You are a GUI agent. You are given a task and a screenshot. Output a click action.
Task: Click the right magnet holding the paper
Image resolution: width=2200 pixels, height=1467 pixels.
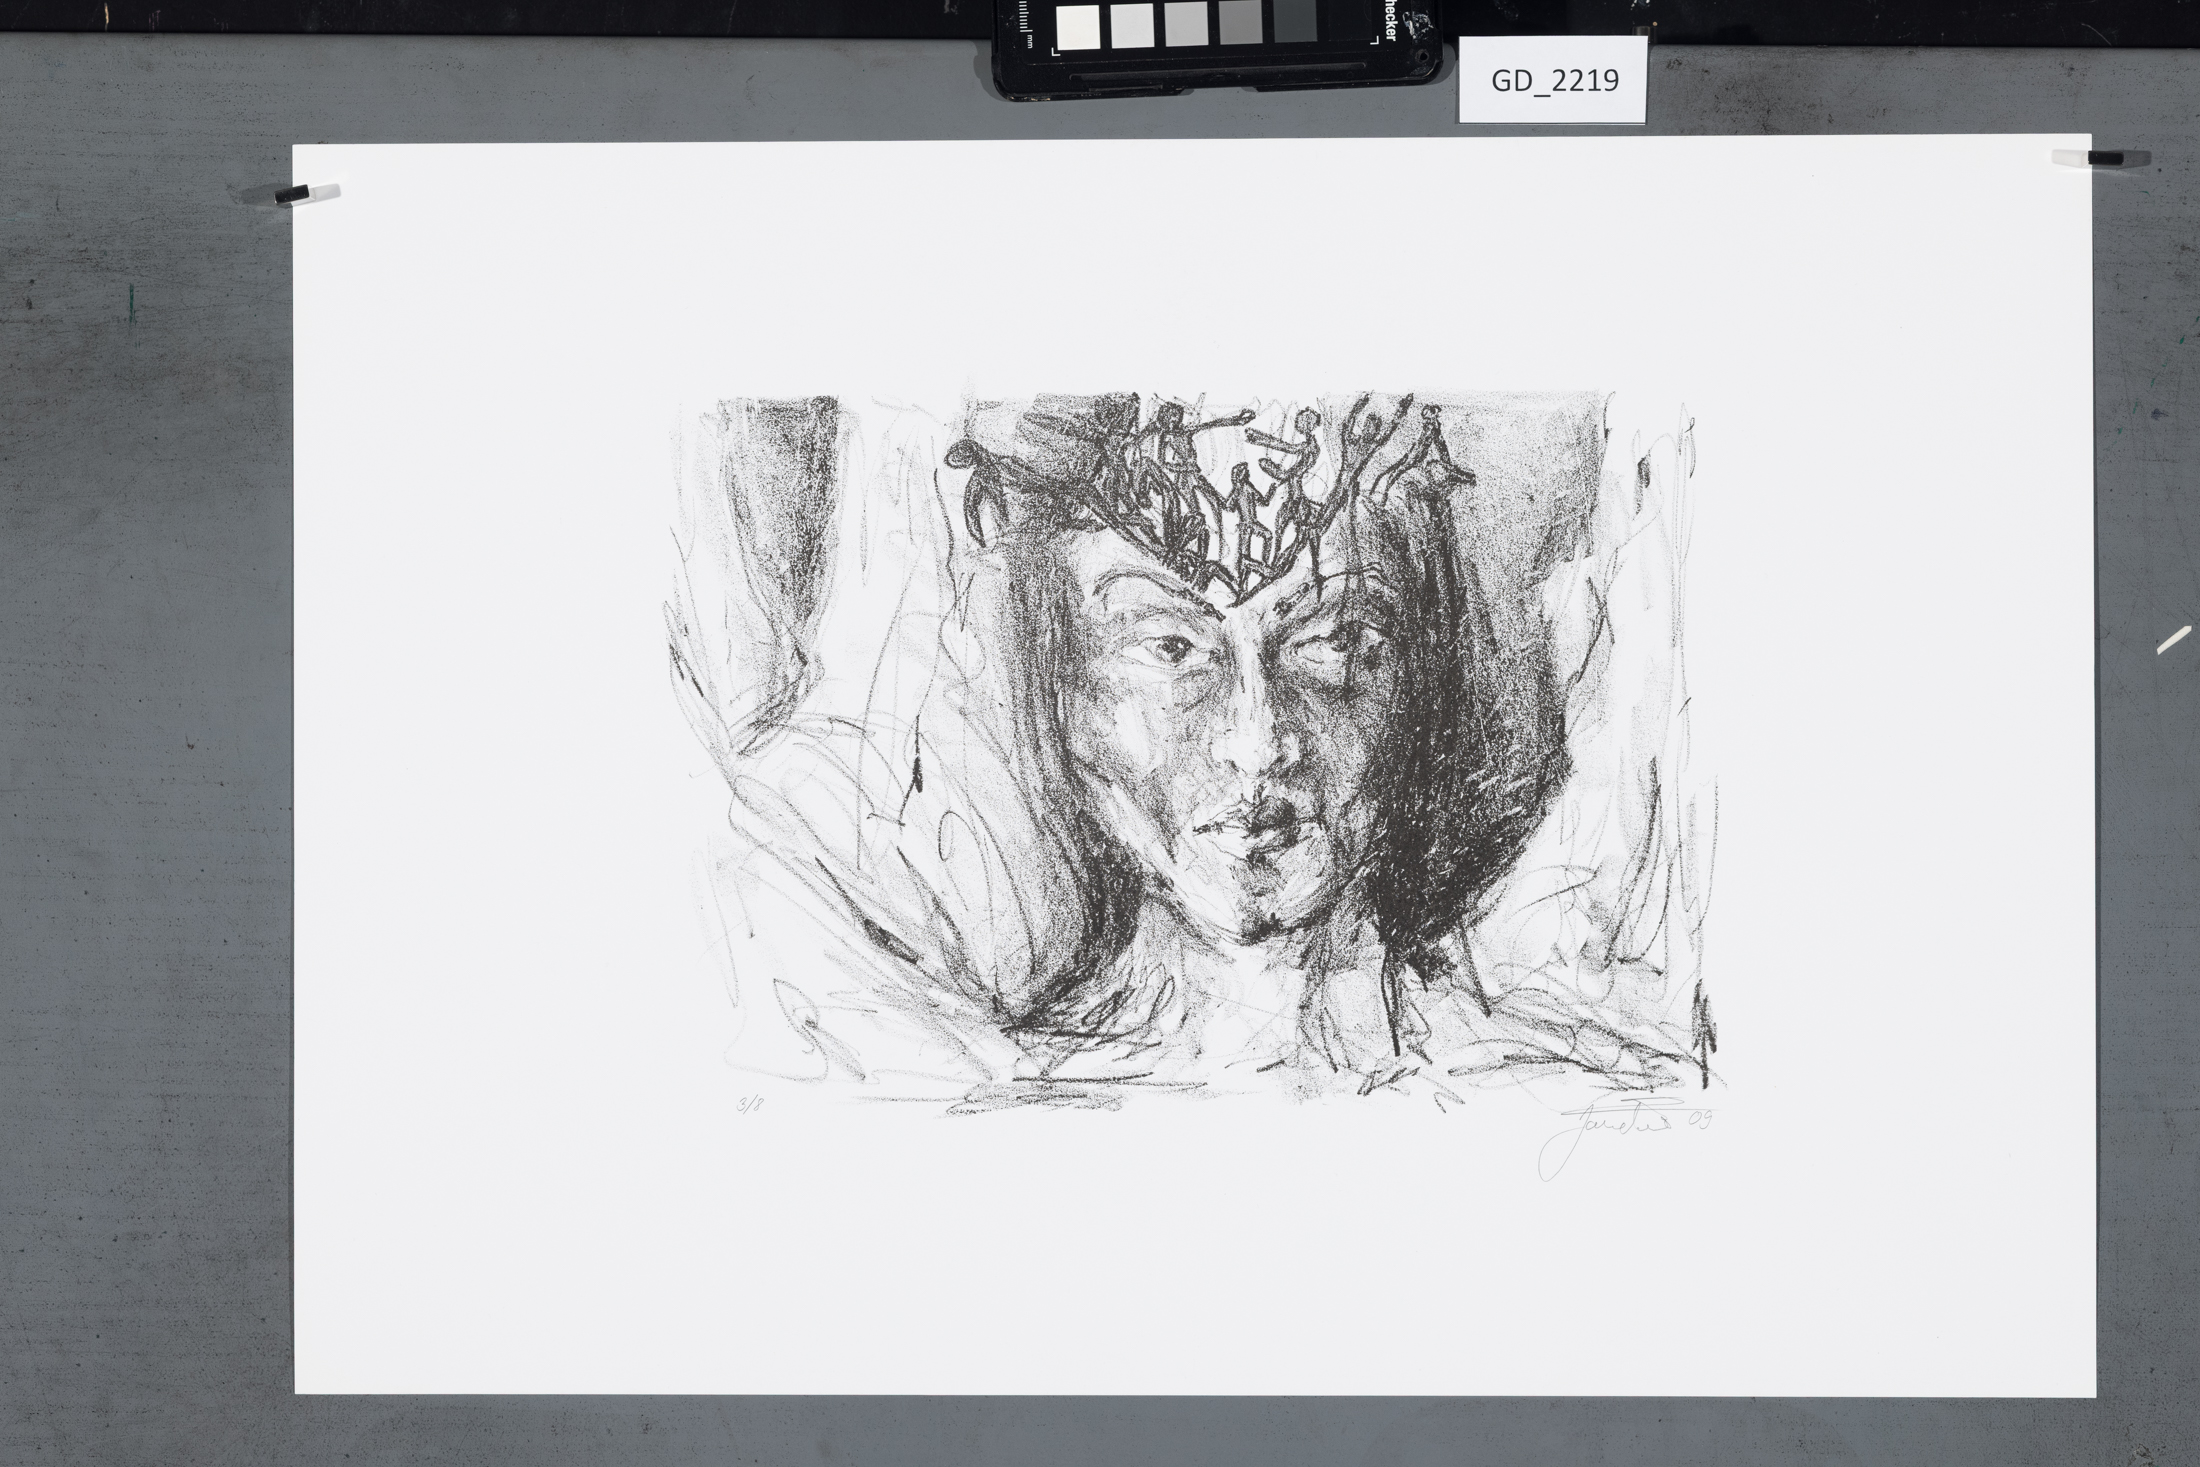point(2105,158)
